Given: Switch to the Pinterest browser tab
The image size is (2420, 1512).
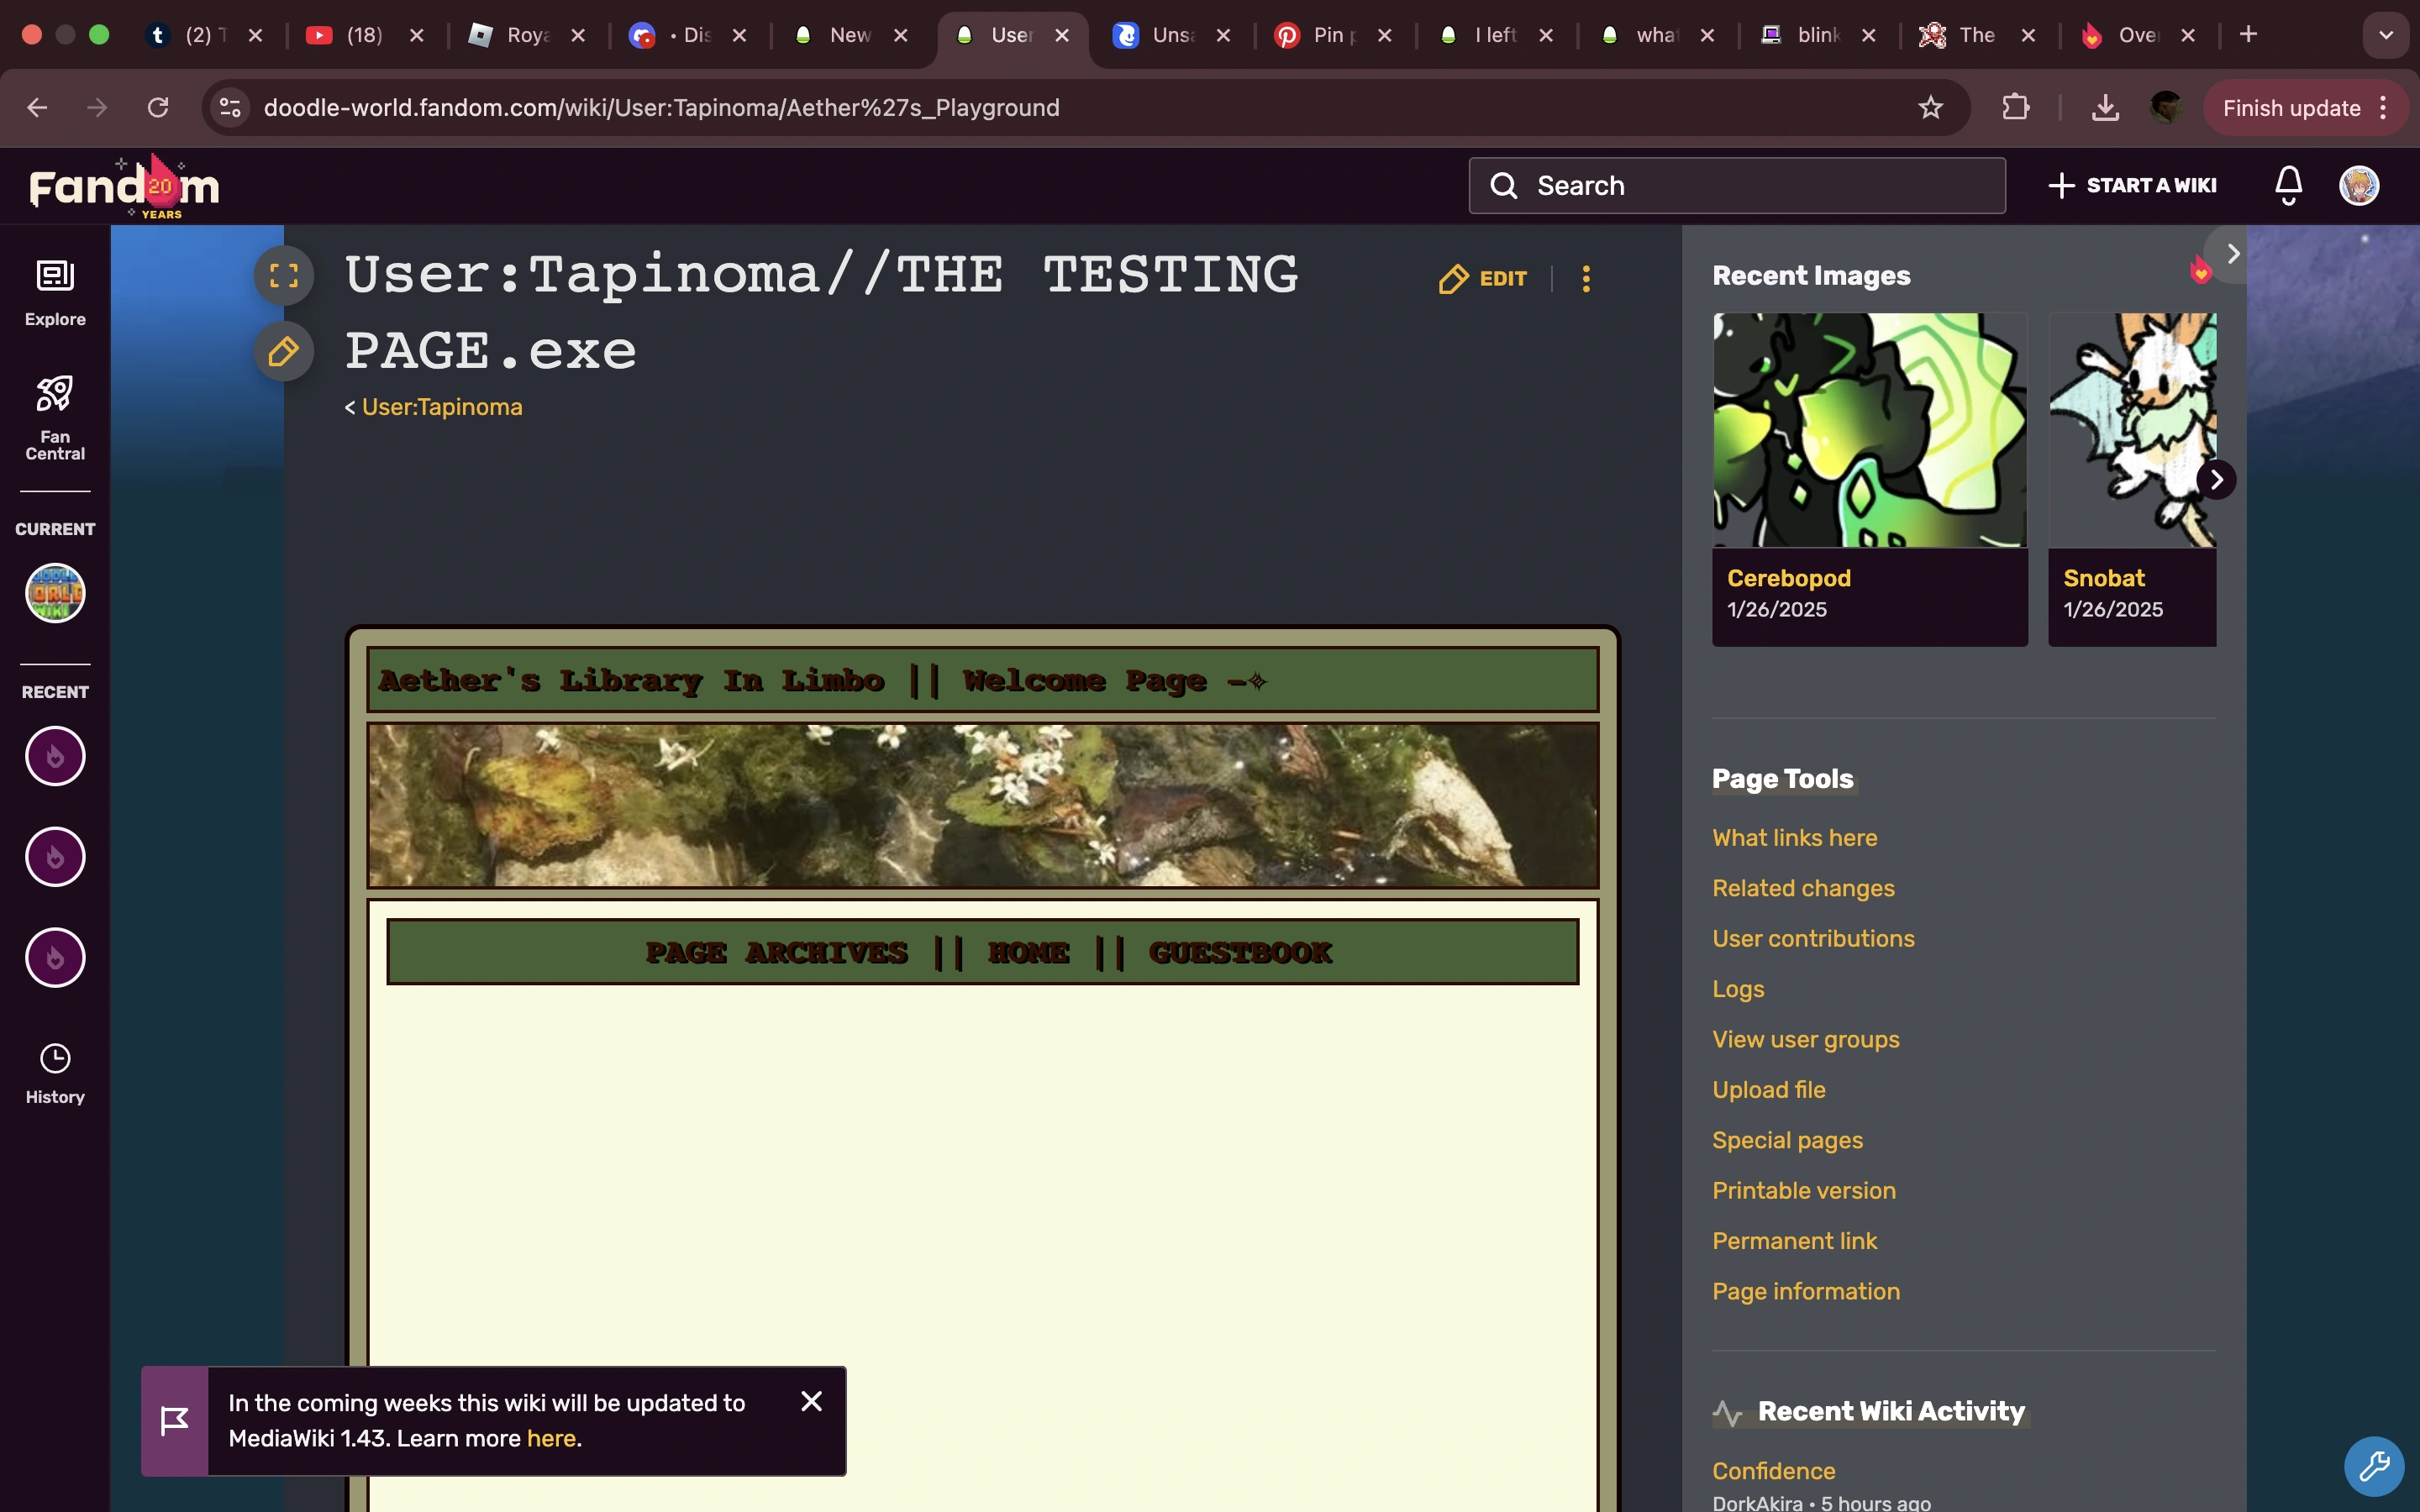Looking at the screenshot, I should click(1320, 35).
